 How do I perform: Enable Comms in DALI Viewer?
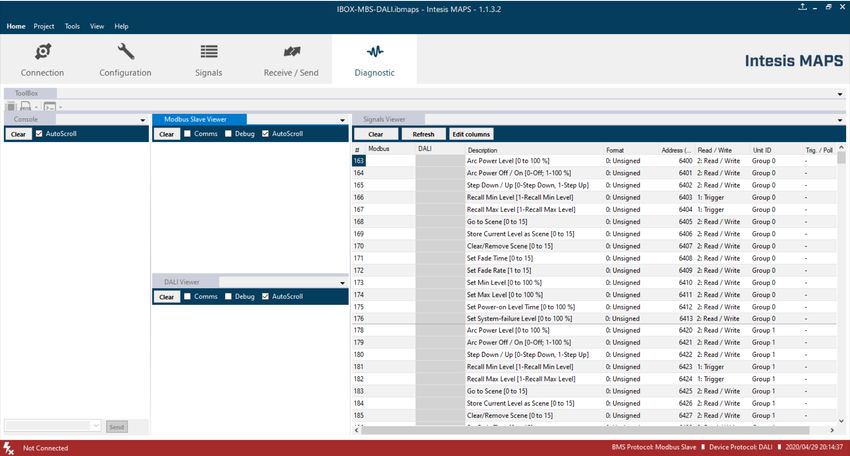click(x=187, y=296)
